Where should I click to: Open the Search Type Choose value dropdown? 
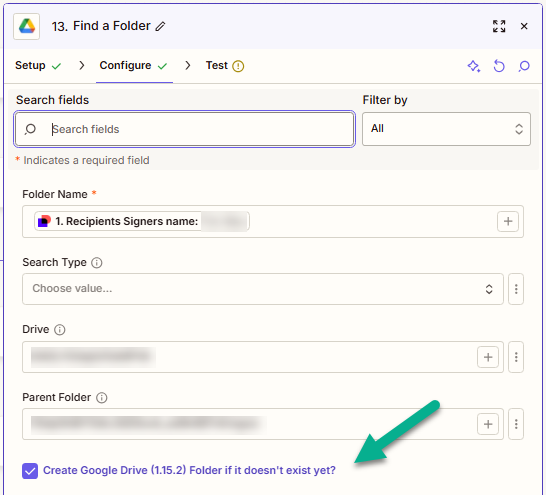click(263, 289)
